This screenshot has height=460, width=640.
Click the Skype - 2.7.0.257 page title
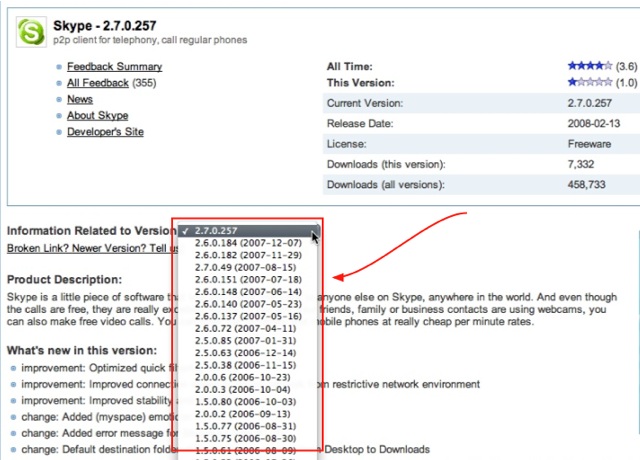pyautogui.click(x=104, y=26)
